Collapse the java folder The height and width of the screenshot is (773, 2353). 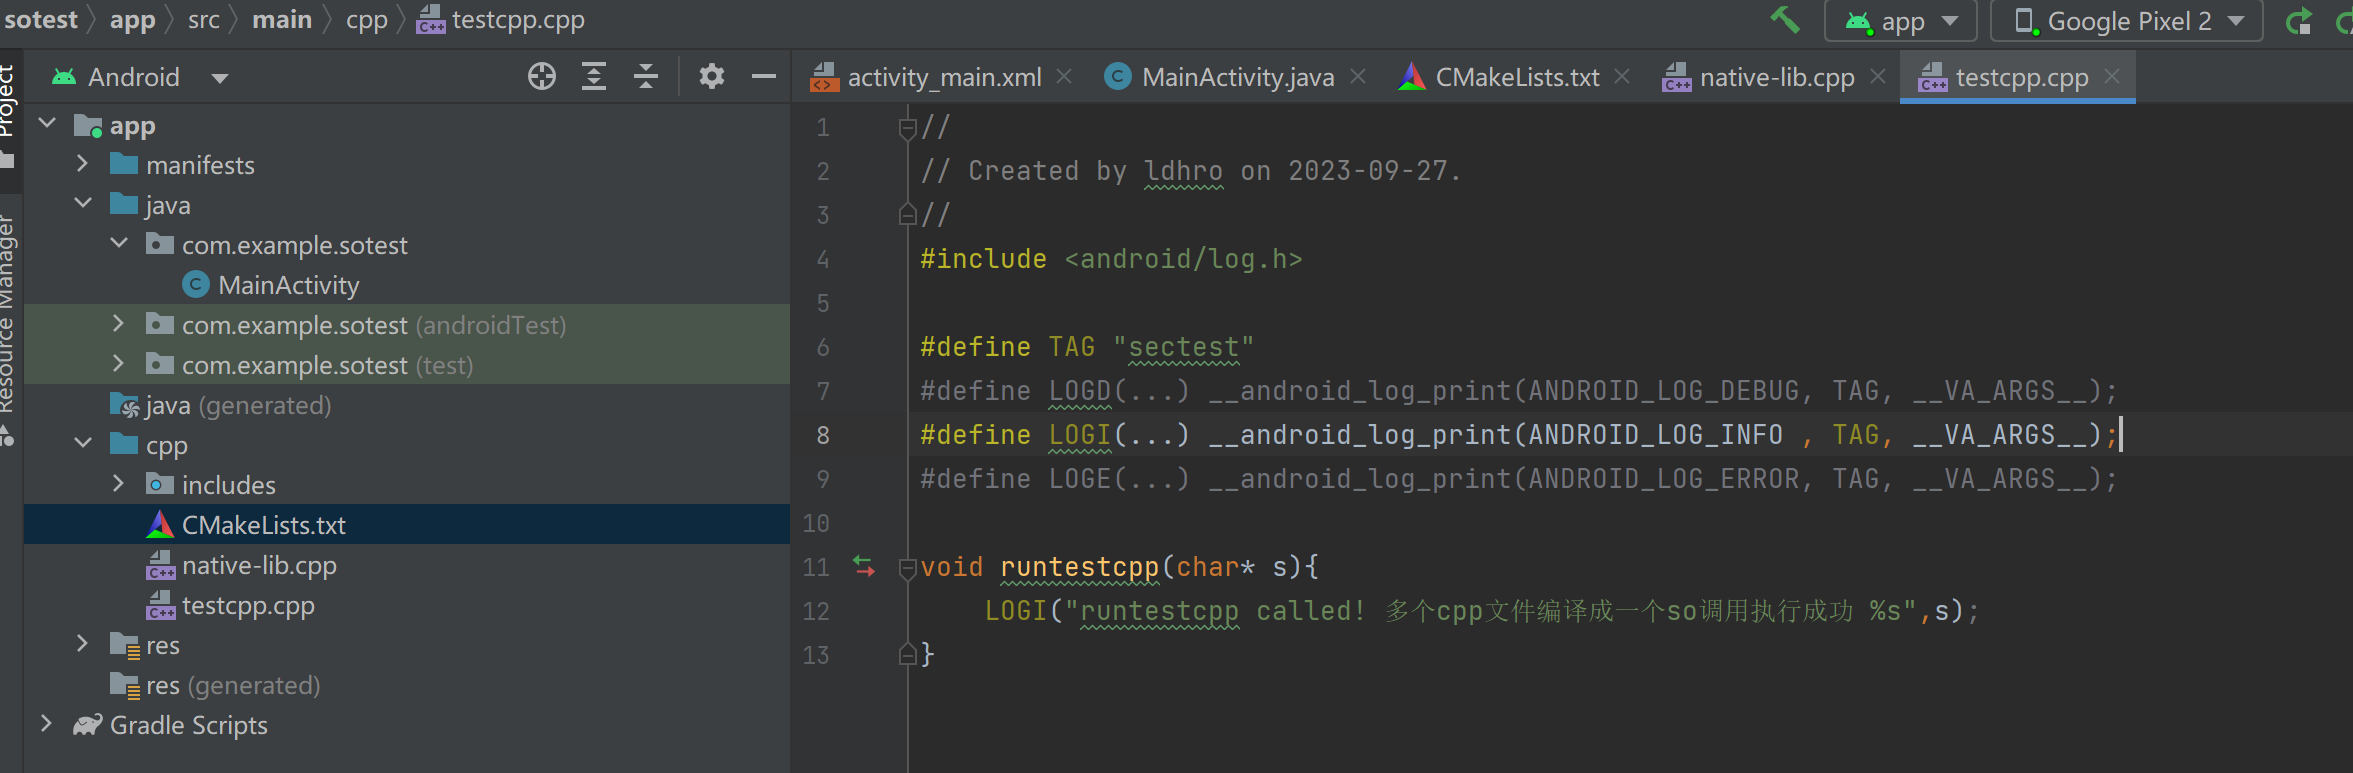83,203
